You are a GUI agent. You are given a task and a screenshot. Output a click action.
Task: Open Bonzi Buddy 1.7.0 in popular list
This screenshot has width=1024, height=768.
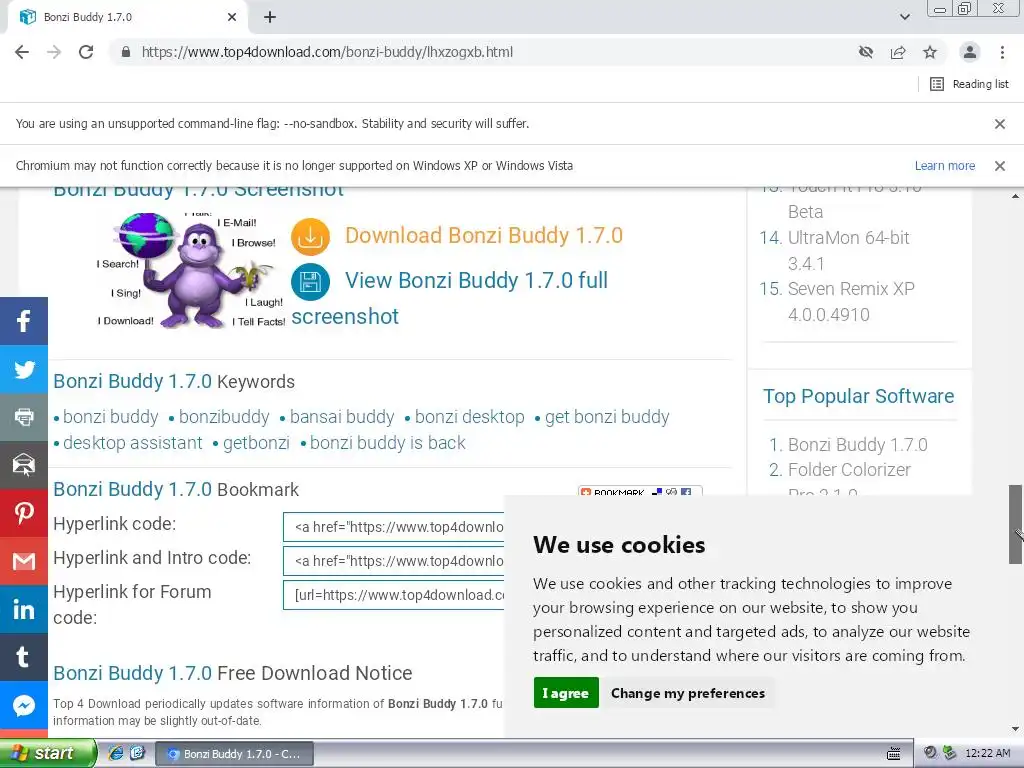tap(857, 445)
